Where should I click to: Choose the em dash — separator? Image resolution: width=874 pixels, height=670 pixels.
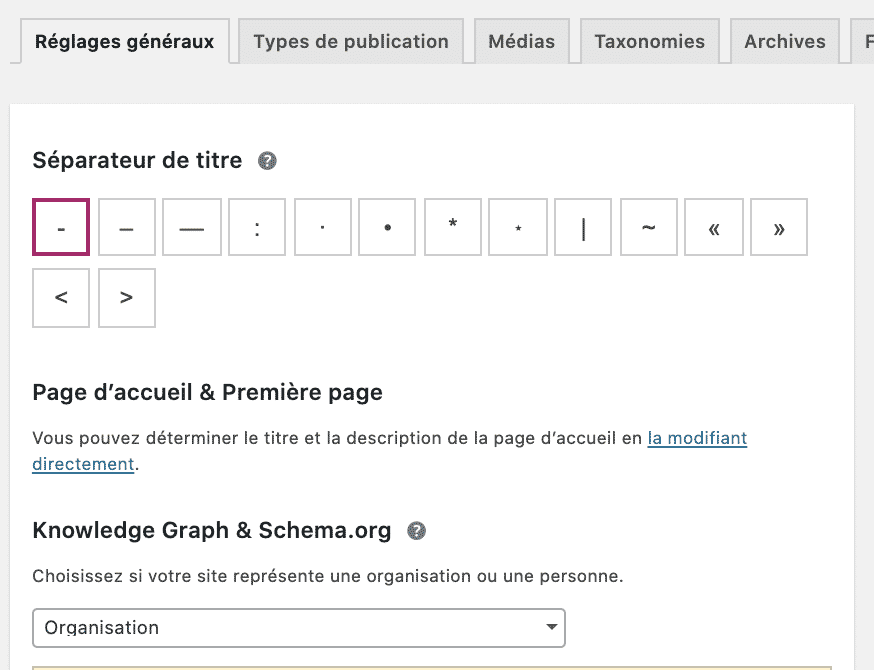point(191,227)
